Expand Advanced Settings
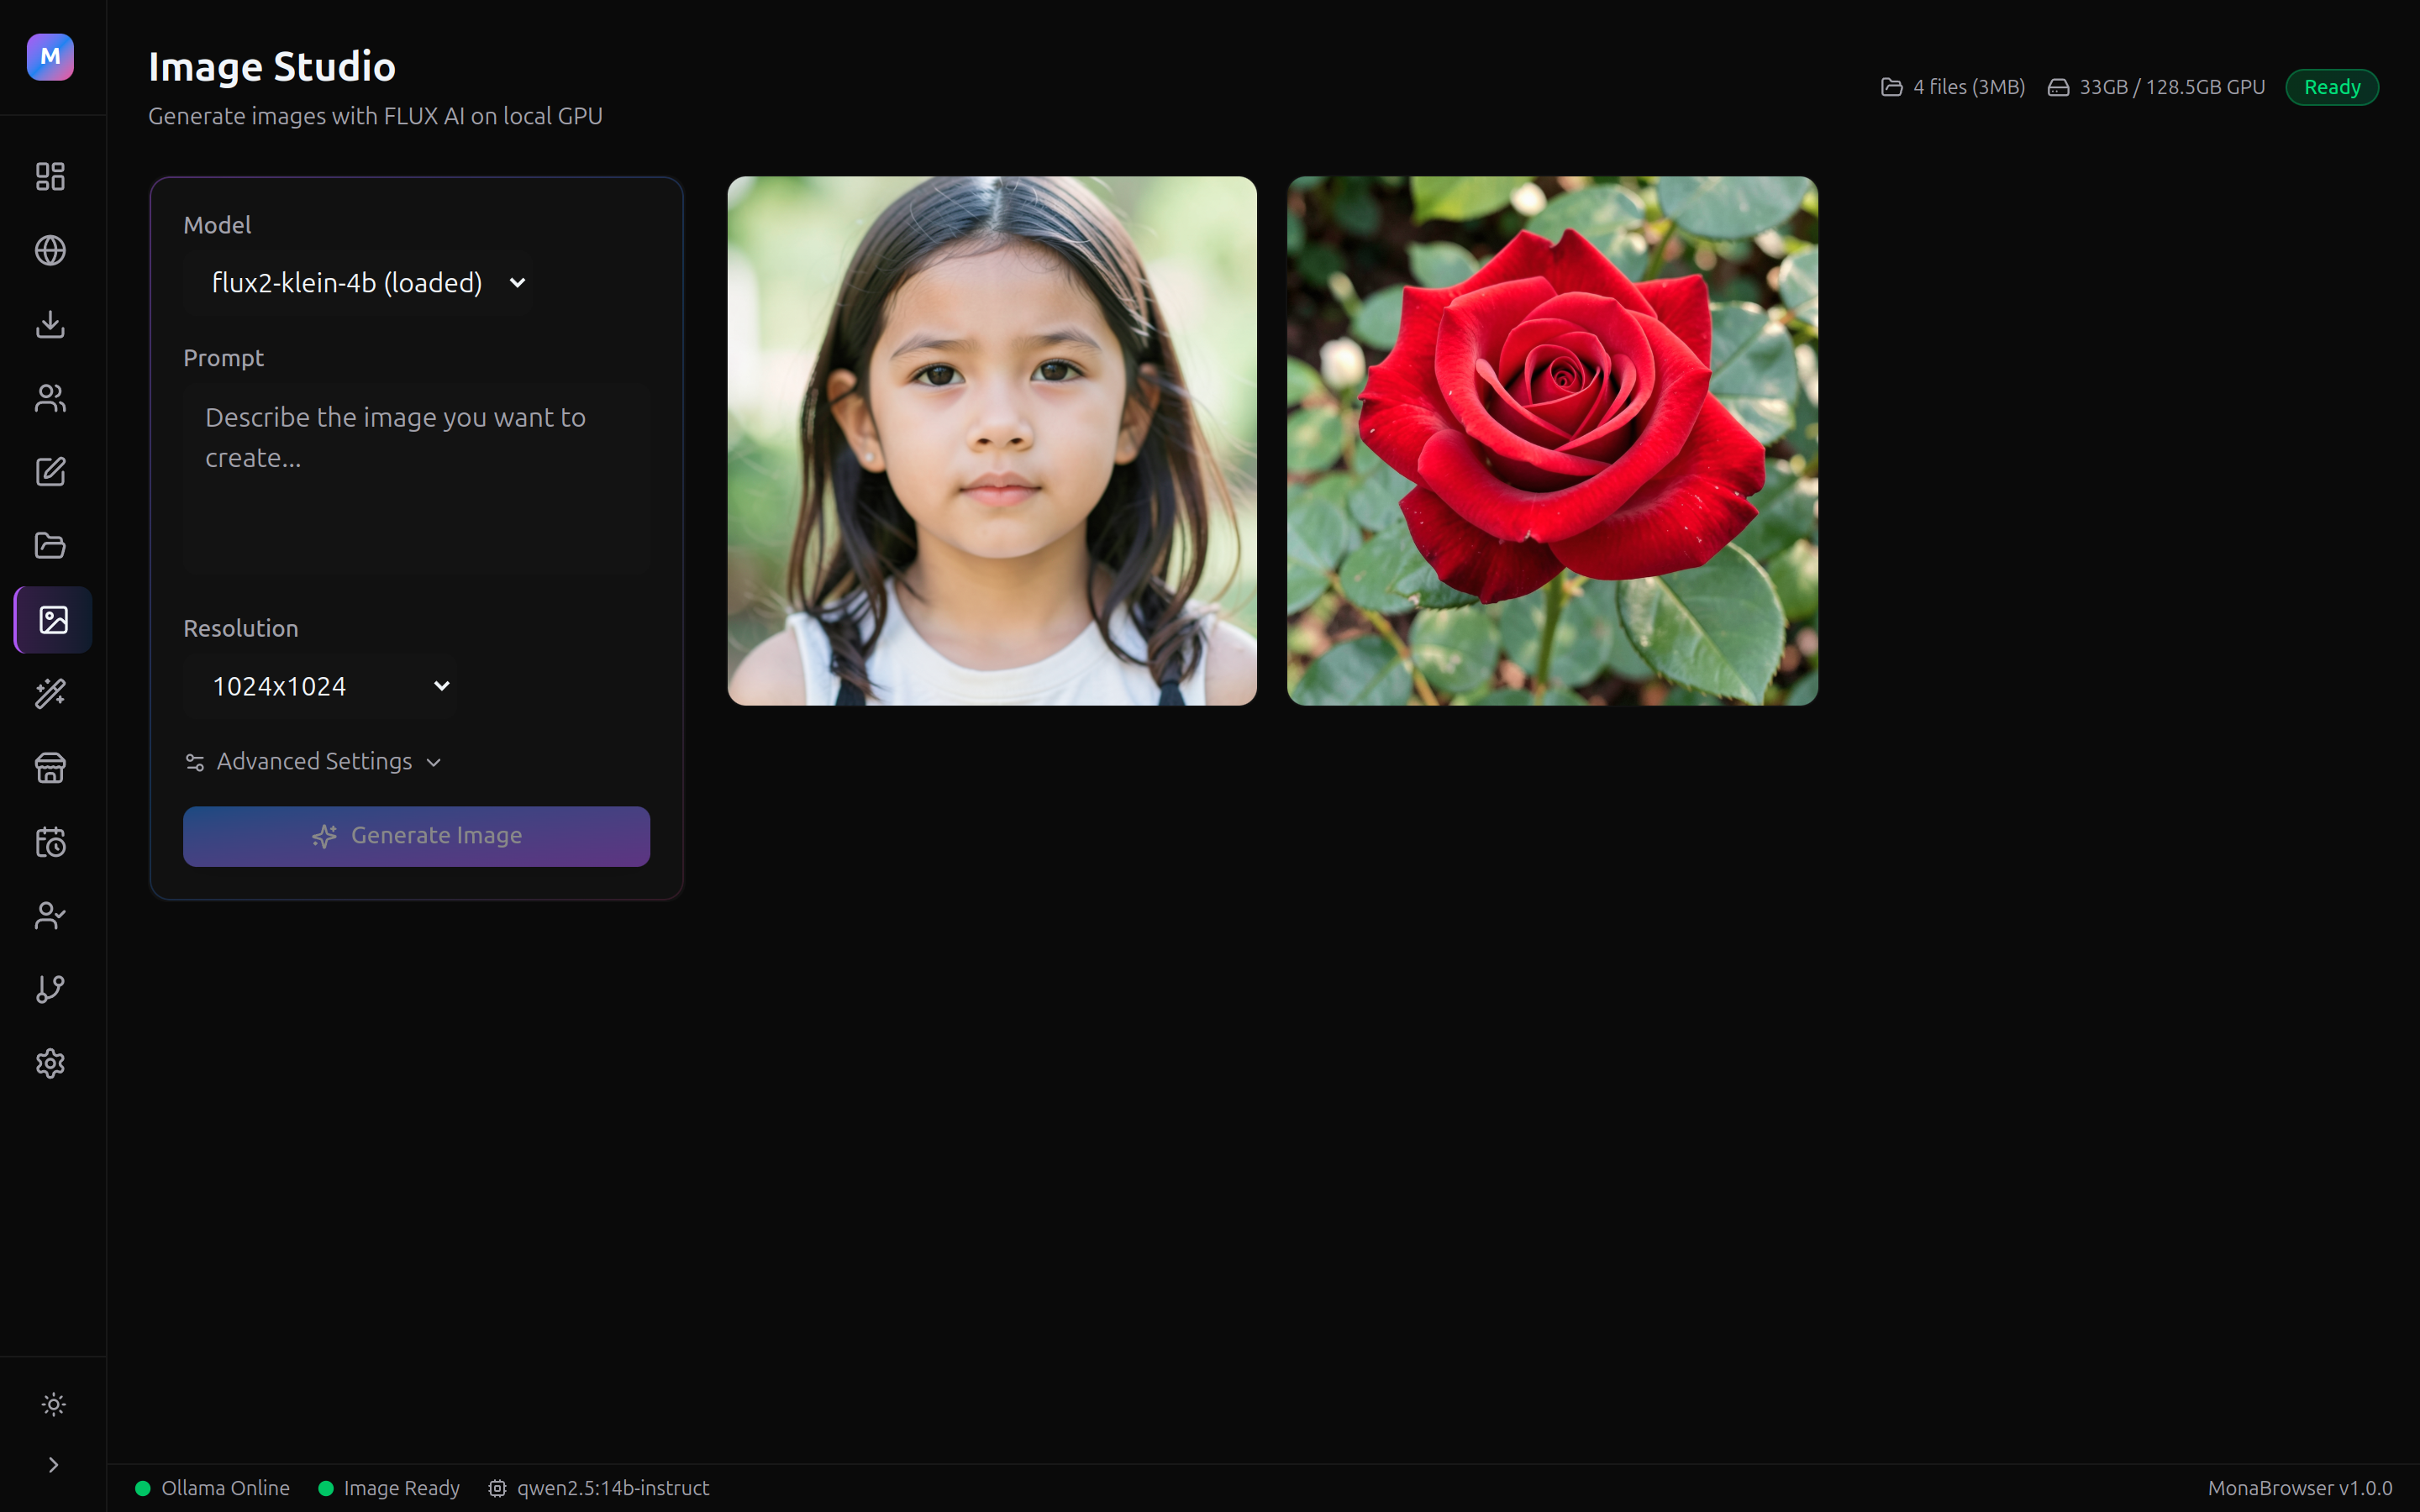This screenshot has height=1512, width=2420. click(313, 761)
